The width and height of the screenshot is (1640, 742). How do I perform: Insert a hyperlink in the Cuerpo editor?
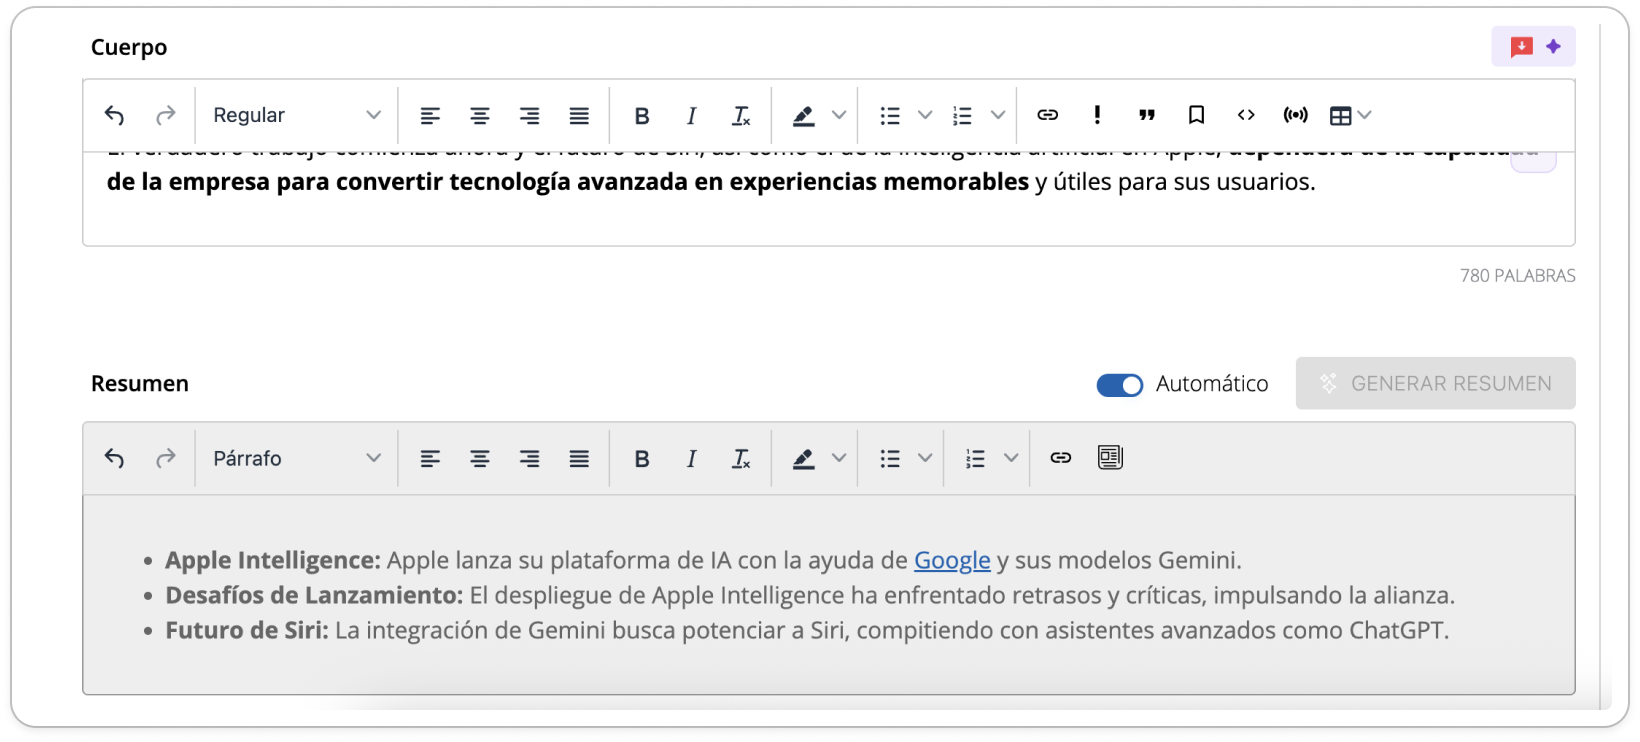point(1047,115)
